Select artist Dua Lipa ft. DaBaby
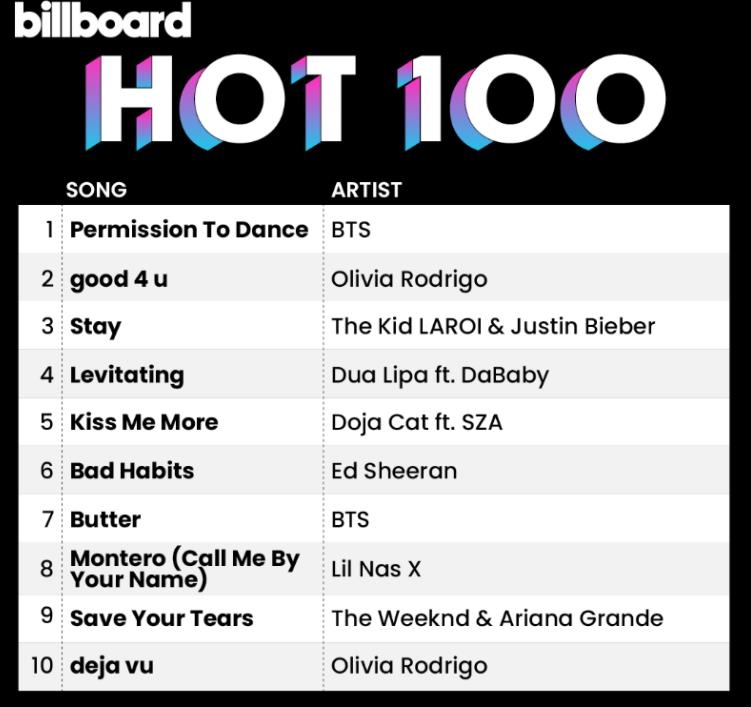The image size is (751, 707). click(x=440, y=375)
